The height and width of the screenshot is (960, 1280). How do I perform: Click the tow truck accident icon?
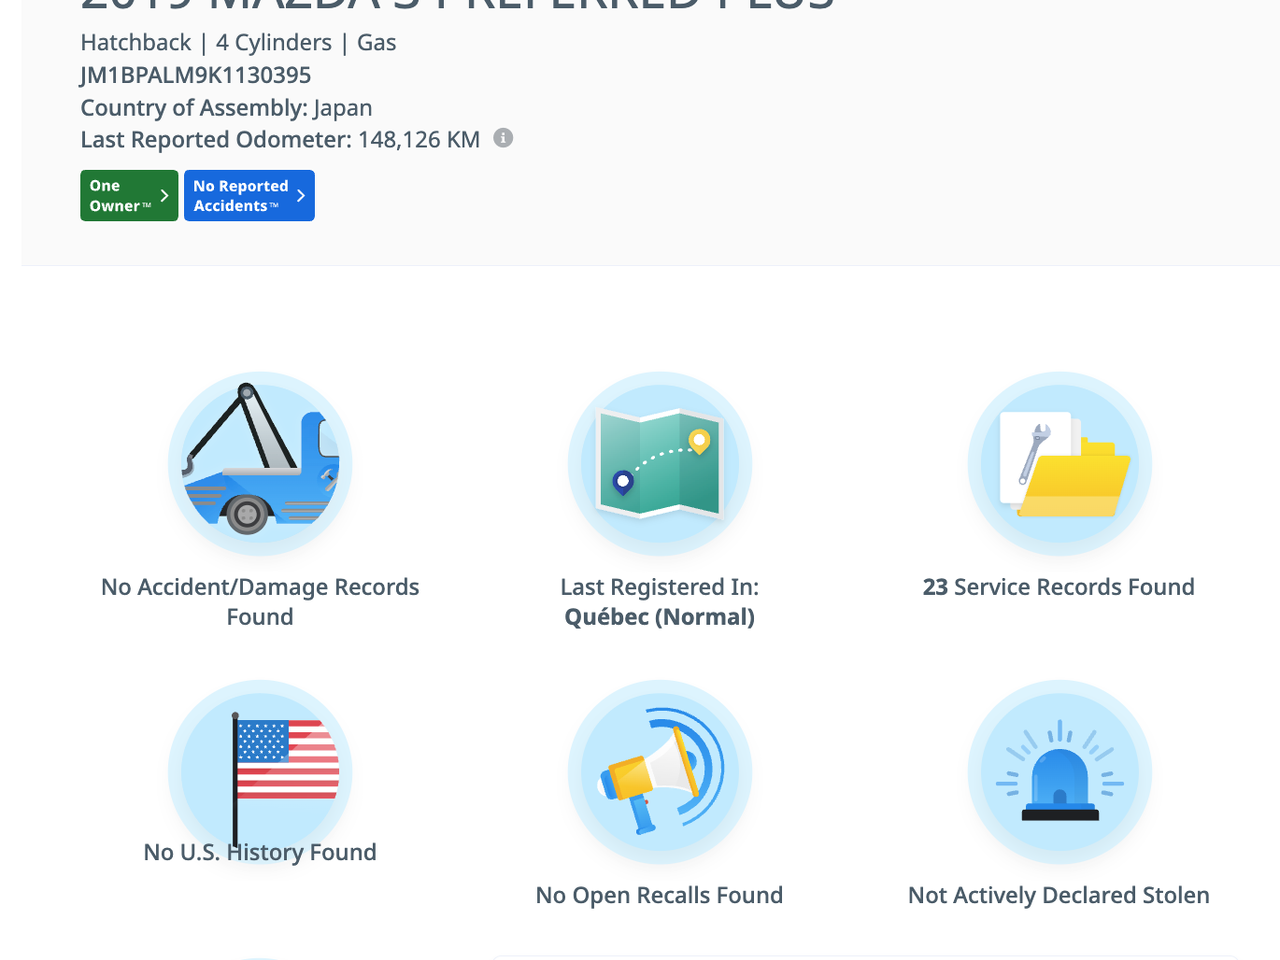pyautogui.click(x=260, y=464)
